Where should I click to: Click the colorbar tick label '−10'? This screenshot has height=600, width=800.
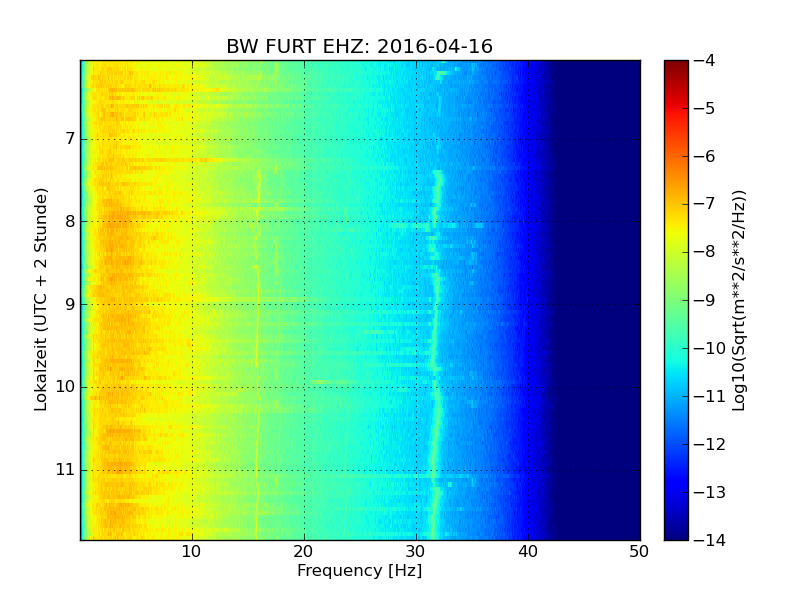[710, 348]
